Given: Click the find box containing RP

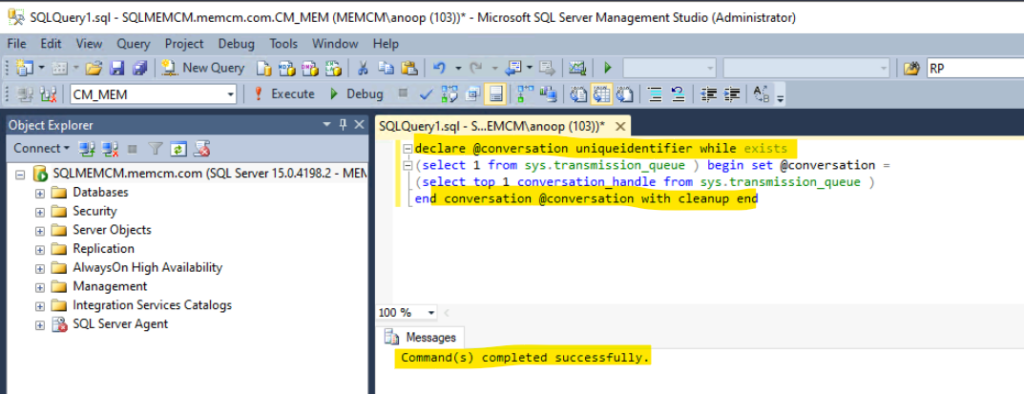Looking at the screenshot, I should click(x=975, y=68).
